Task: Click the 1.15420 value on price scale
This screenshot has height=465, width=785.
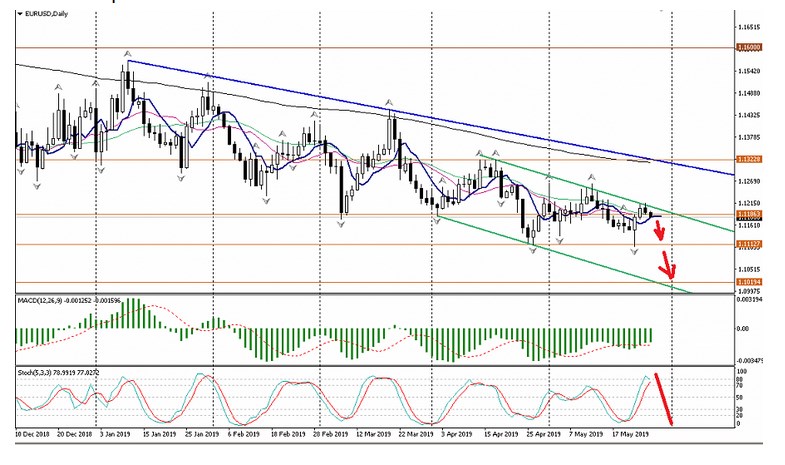Action: pyautogui.click(x=748, y=71)
